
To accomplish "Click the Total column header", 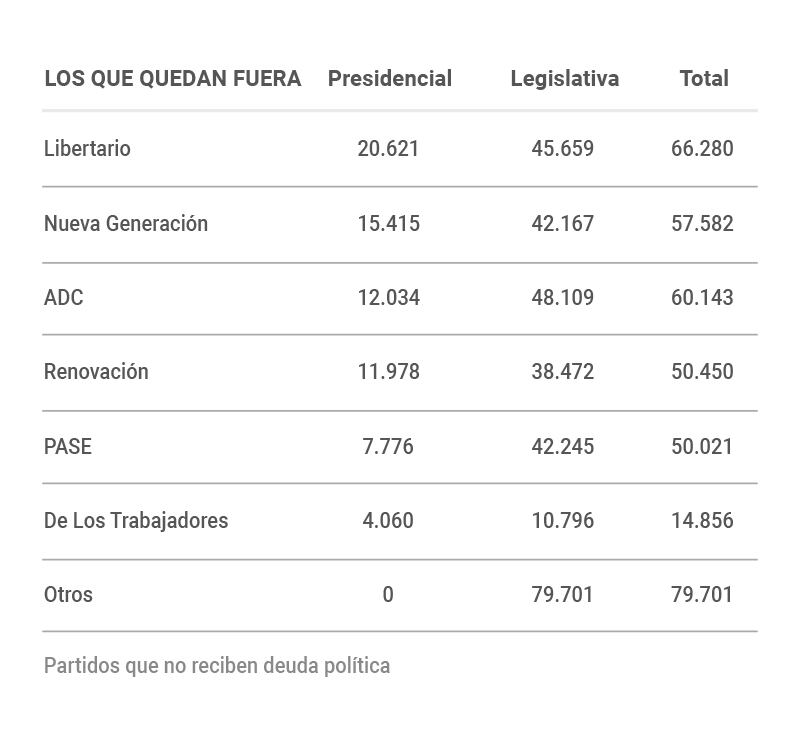I will (704, 79).
